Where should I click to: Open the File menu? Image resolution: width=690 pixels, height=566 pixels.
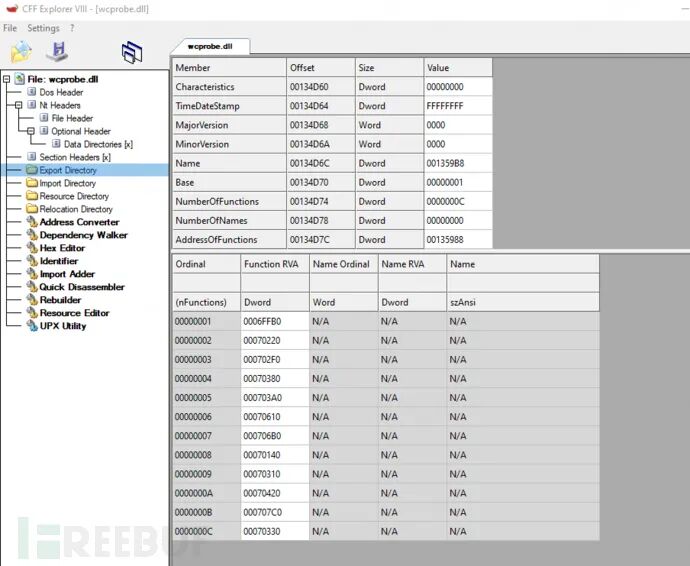pyautogui.click(x=10, y=28)
